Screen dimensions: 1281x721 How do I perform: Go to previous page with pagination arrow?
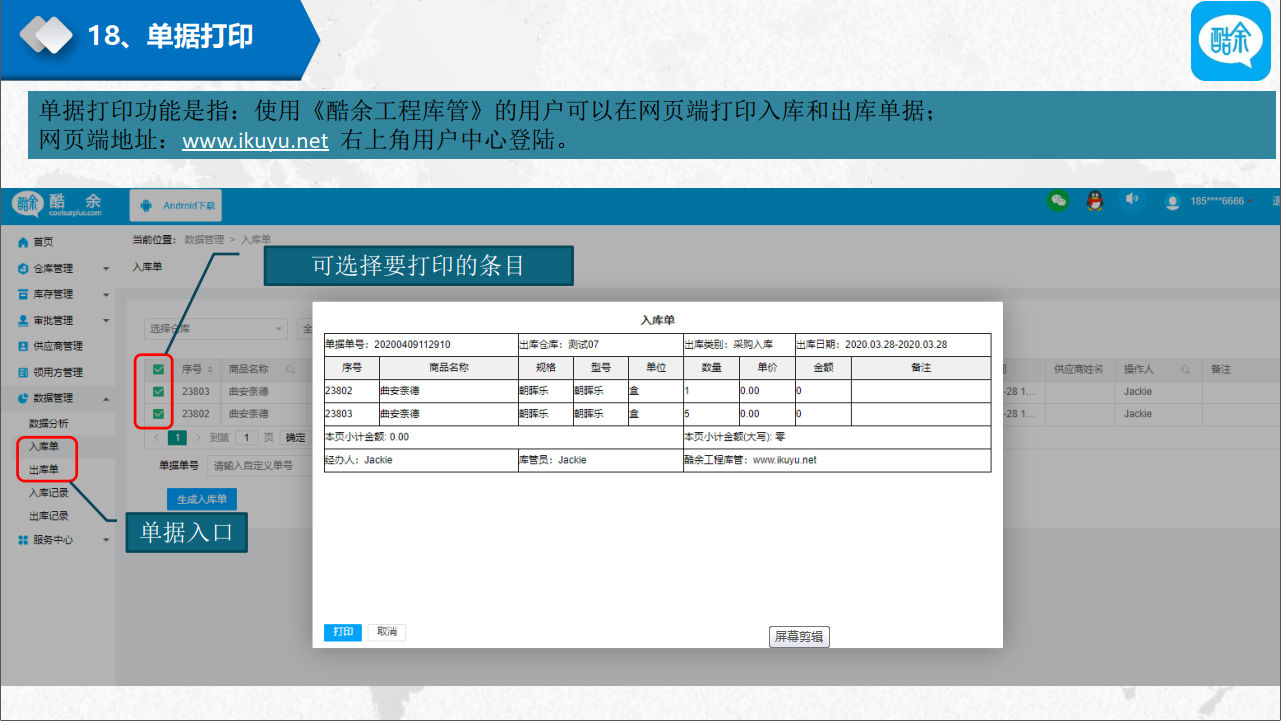pos(156,438)
